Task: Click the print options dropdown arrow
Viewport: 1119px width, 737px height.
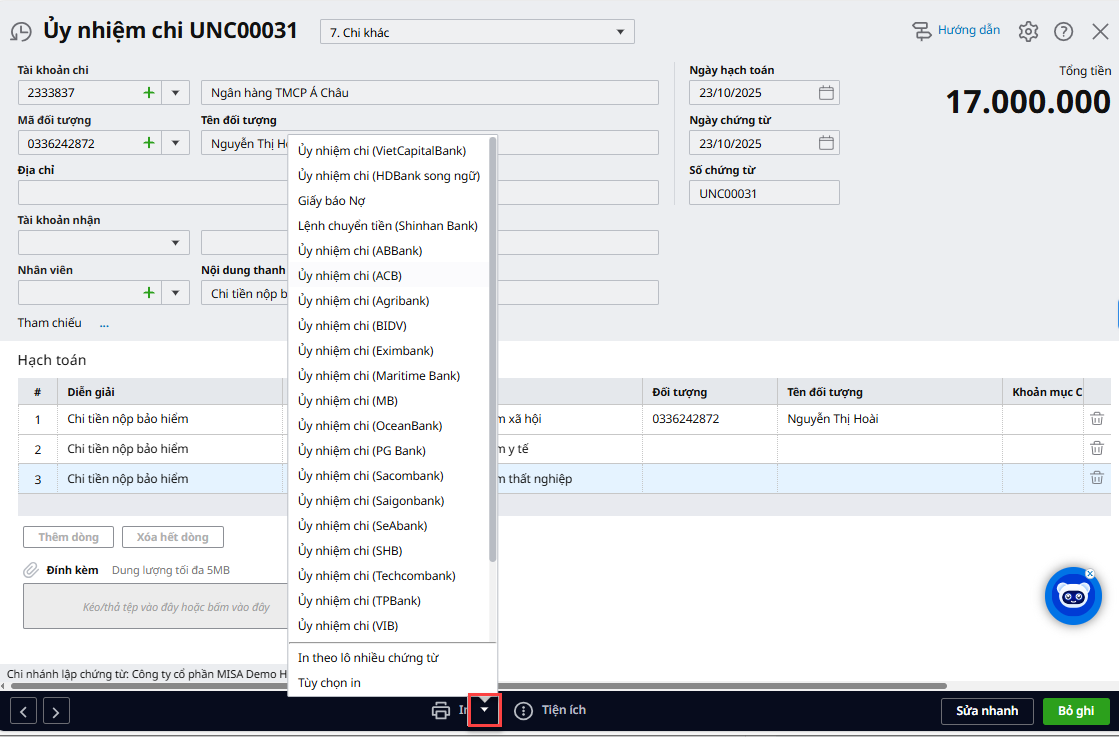Action: click(x=484, y=710)
